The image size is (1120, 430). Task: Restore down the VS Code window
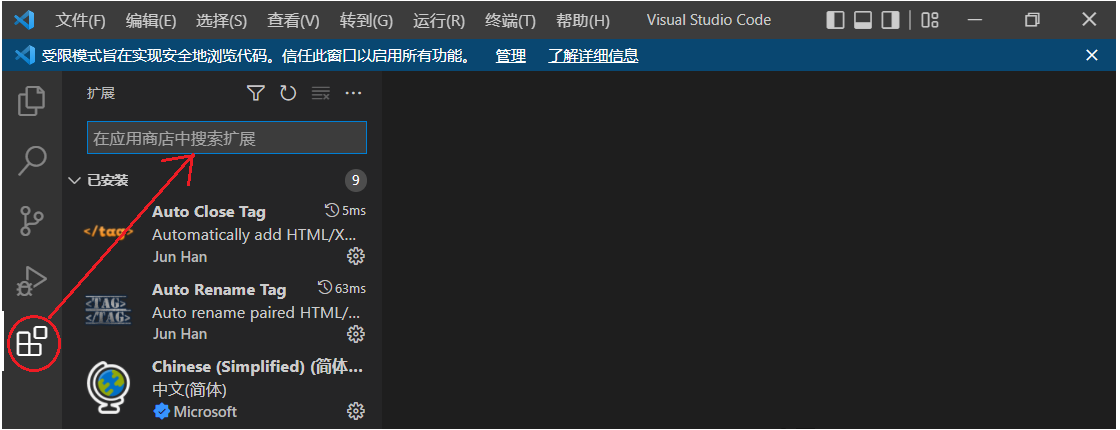[x=1032, y=20]
